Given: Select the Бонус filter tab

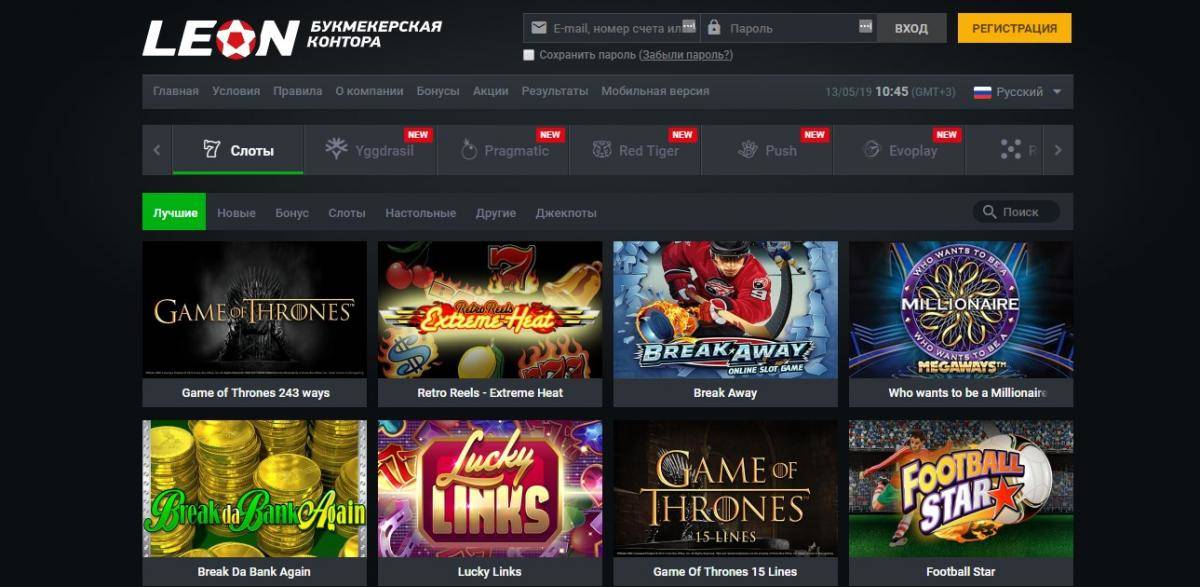Looking at the screenshot, I should pos(292,213).
